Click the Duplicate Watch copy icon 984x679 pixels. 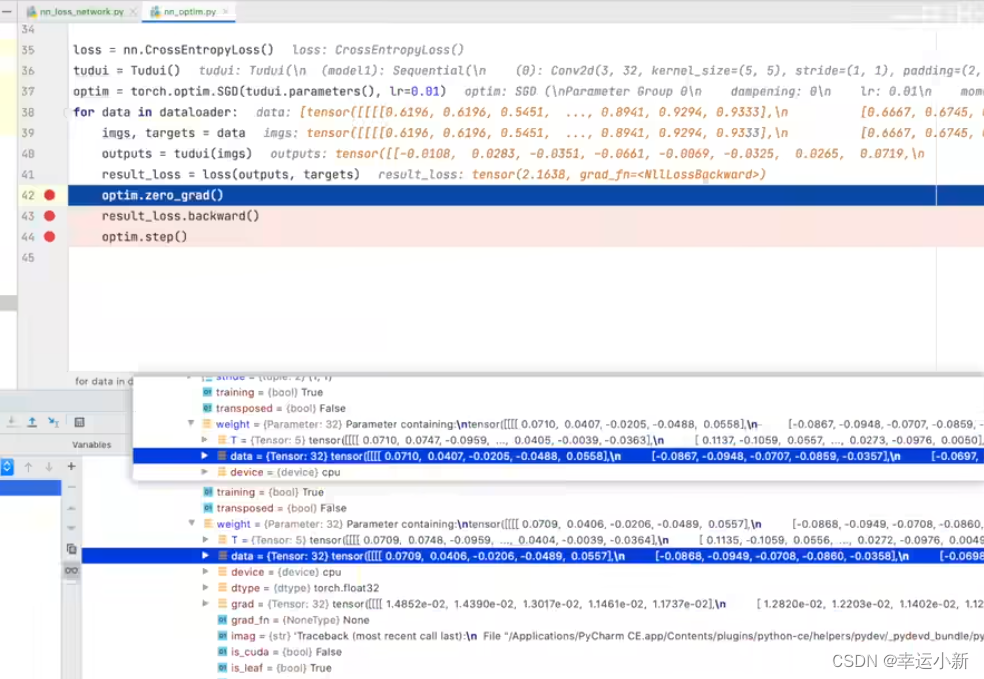pyautogui.click(x=71, y=549)
